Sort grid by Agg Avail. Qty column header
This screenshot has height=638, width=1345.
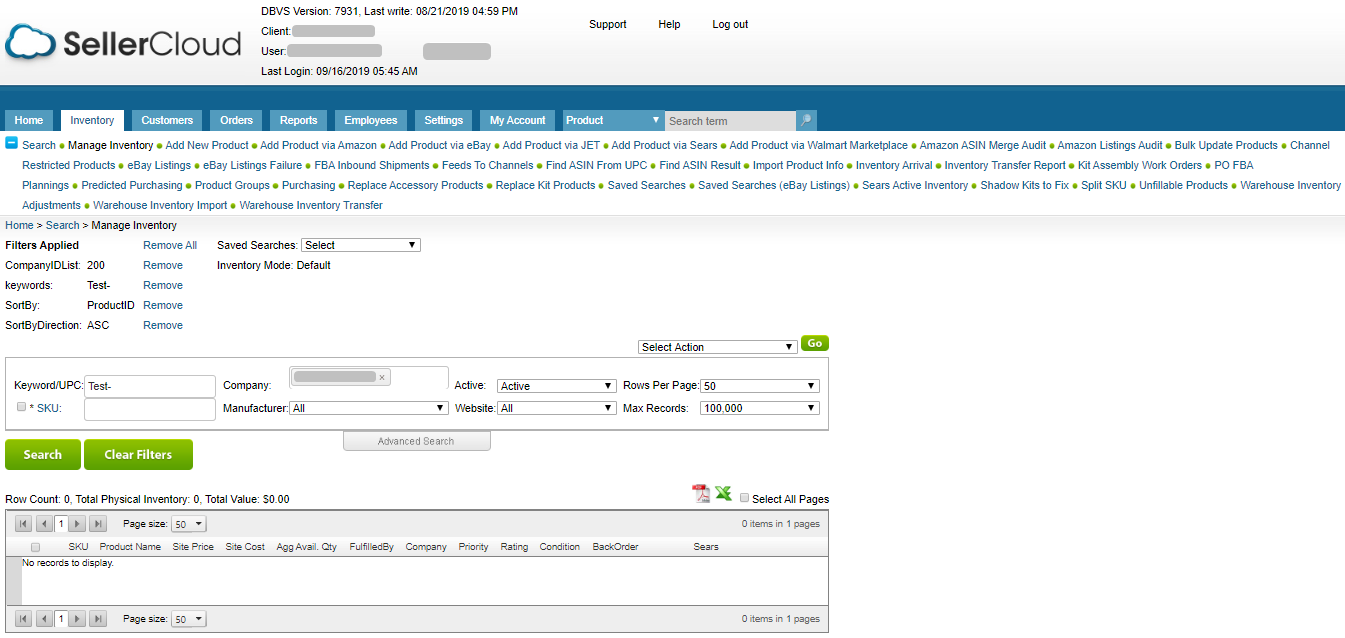coord(307,547)
